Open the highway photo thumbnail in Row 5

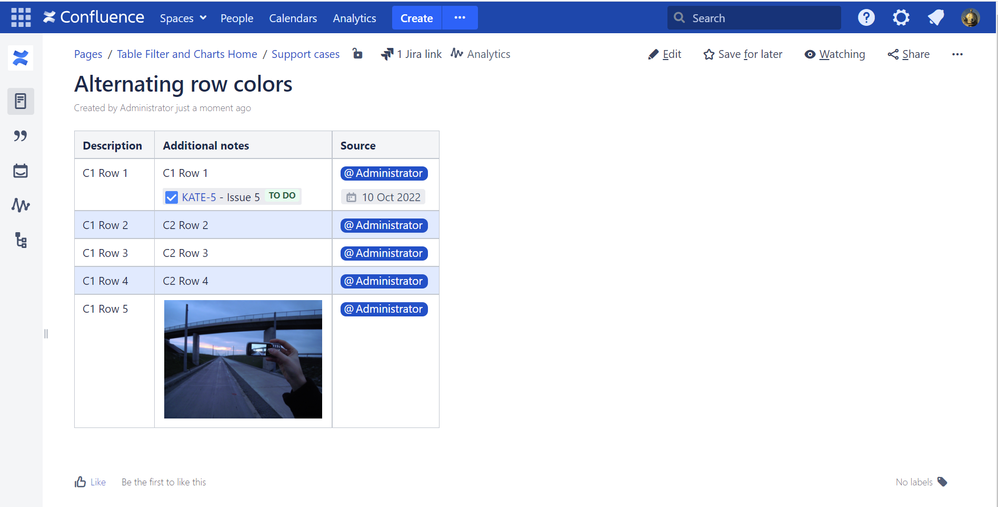(x=243, y=359)
